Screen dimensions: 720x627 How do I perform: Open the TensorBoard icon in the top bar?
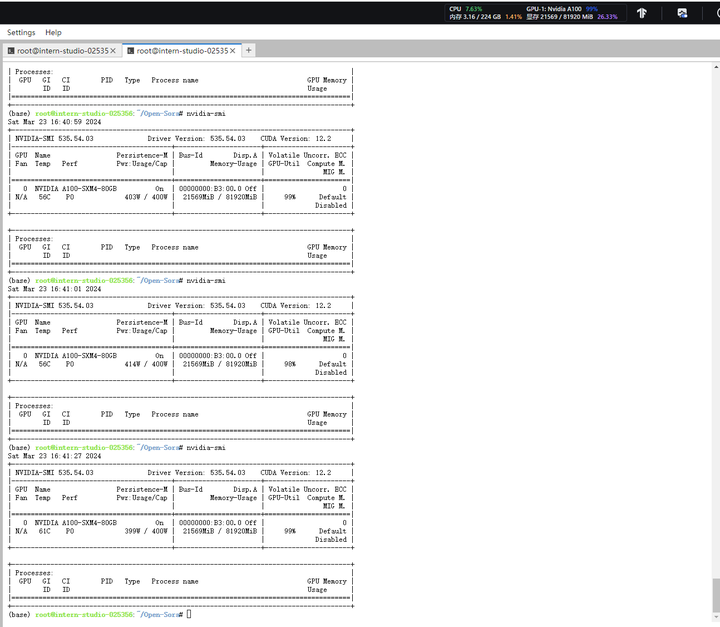tap(641, 13)
